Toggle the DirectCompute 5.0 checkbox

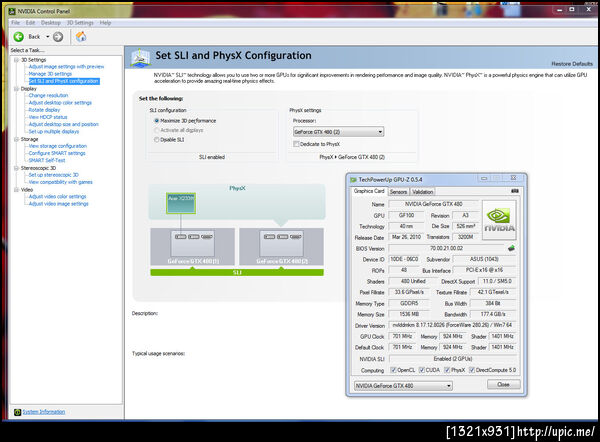click(472, 370)
